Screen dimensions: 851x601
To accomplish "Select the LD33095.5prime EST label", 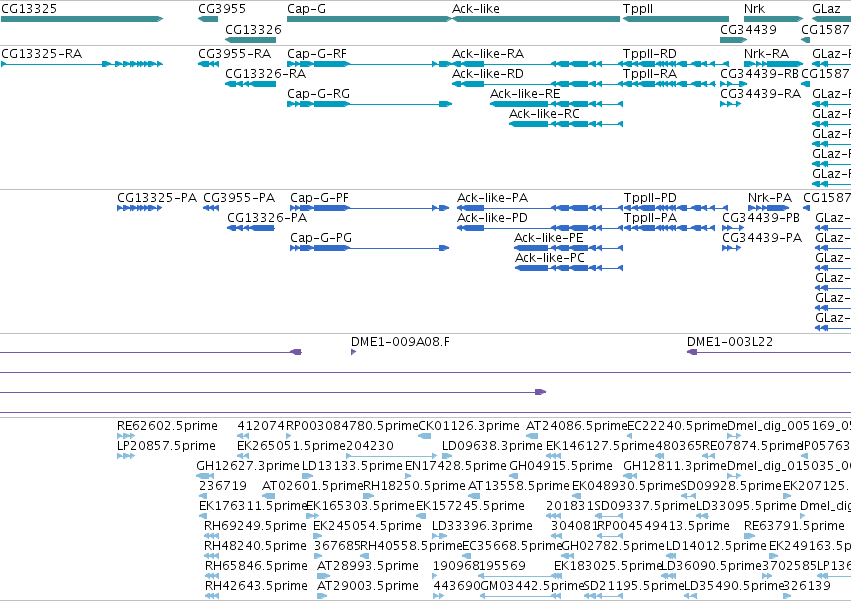I will pyautogui.click(x=746, y=505).
